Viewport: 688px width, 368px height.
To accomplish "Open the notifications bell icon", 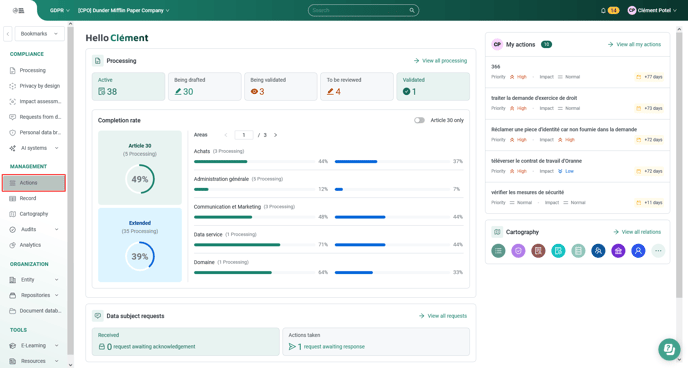I will pyautogui.click(x=603, y=11).
